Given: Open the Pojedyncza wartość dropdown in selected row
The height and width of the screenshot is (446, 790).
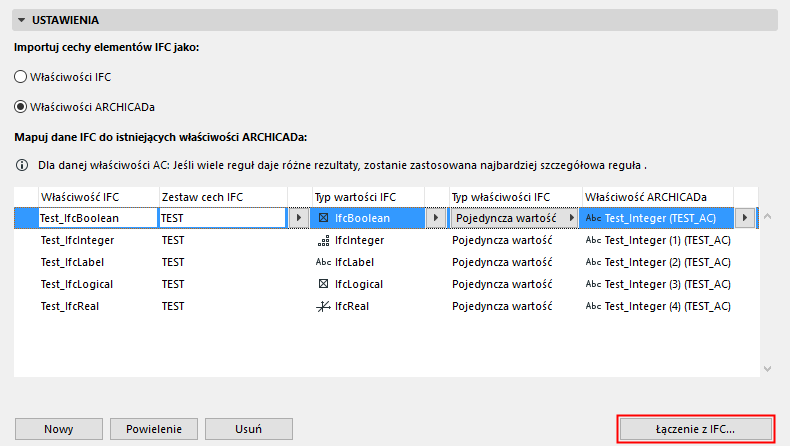Looking at the screenshot, I should 514,218.
